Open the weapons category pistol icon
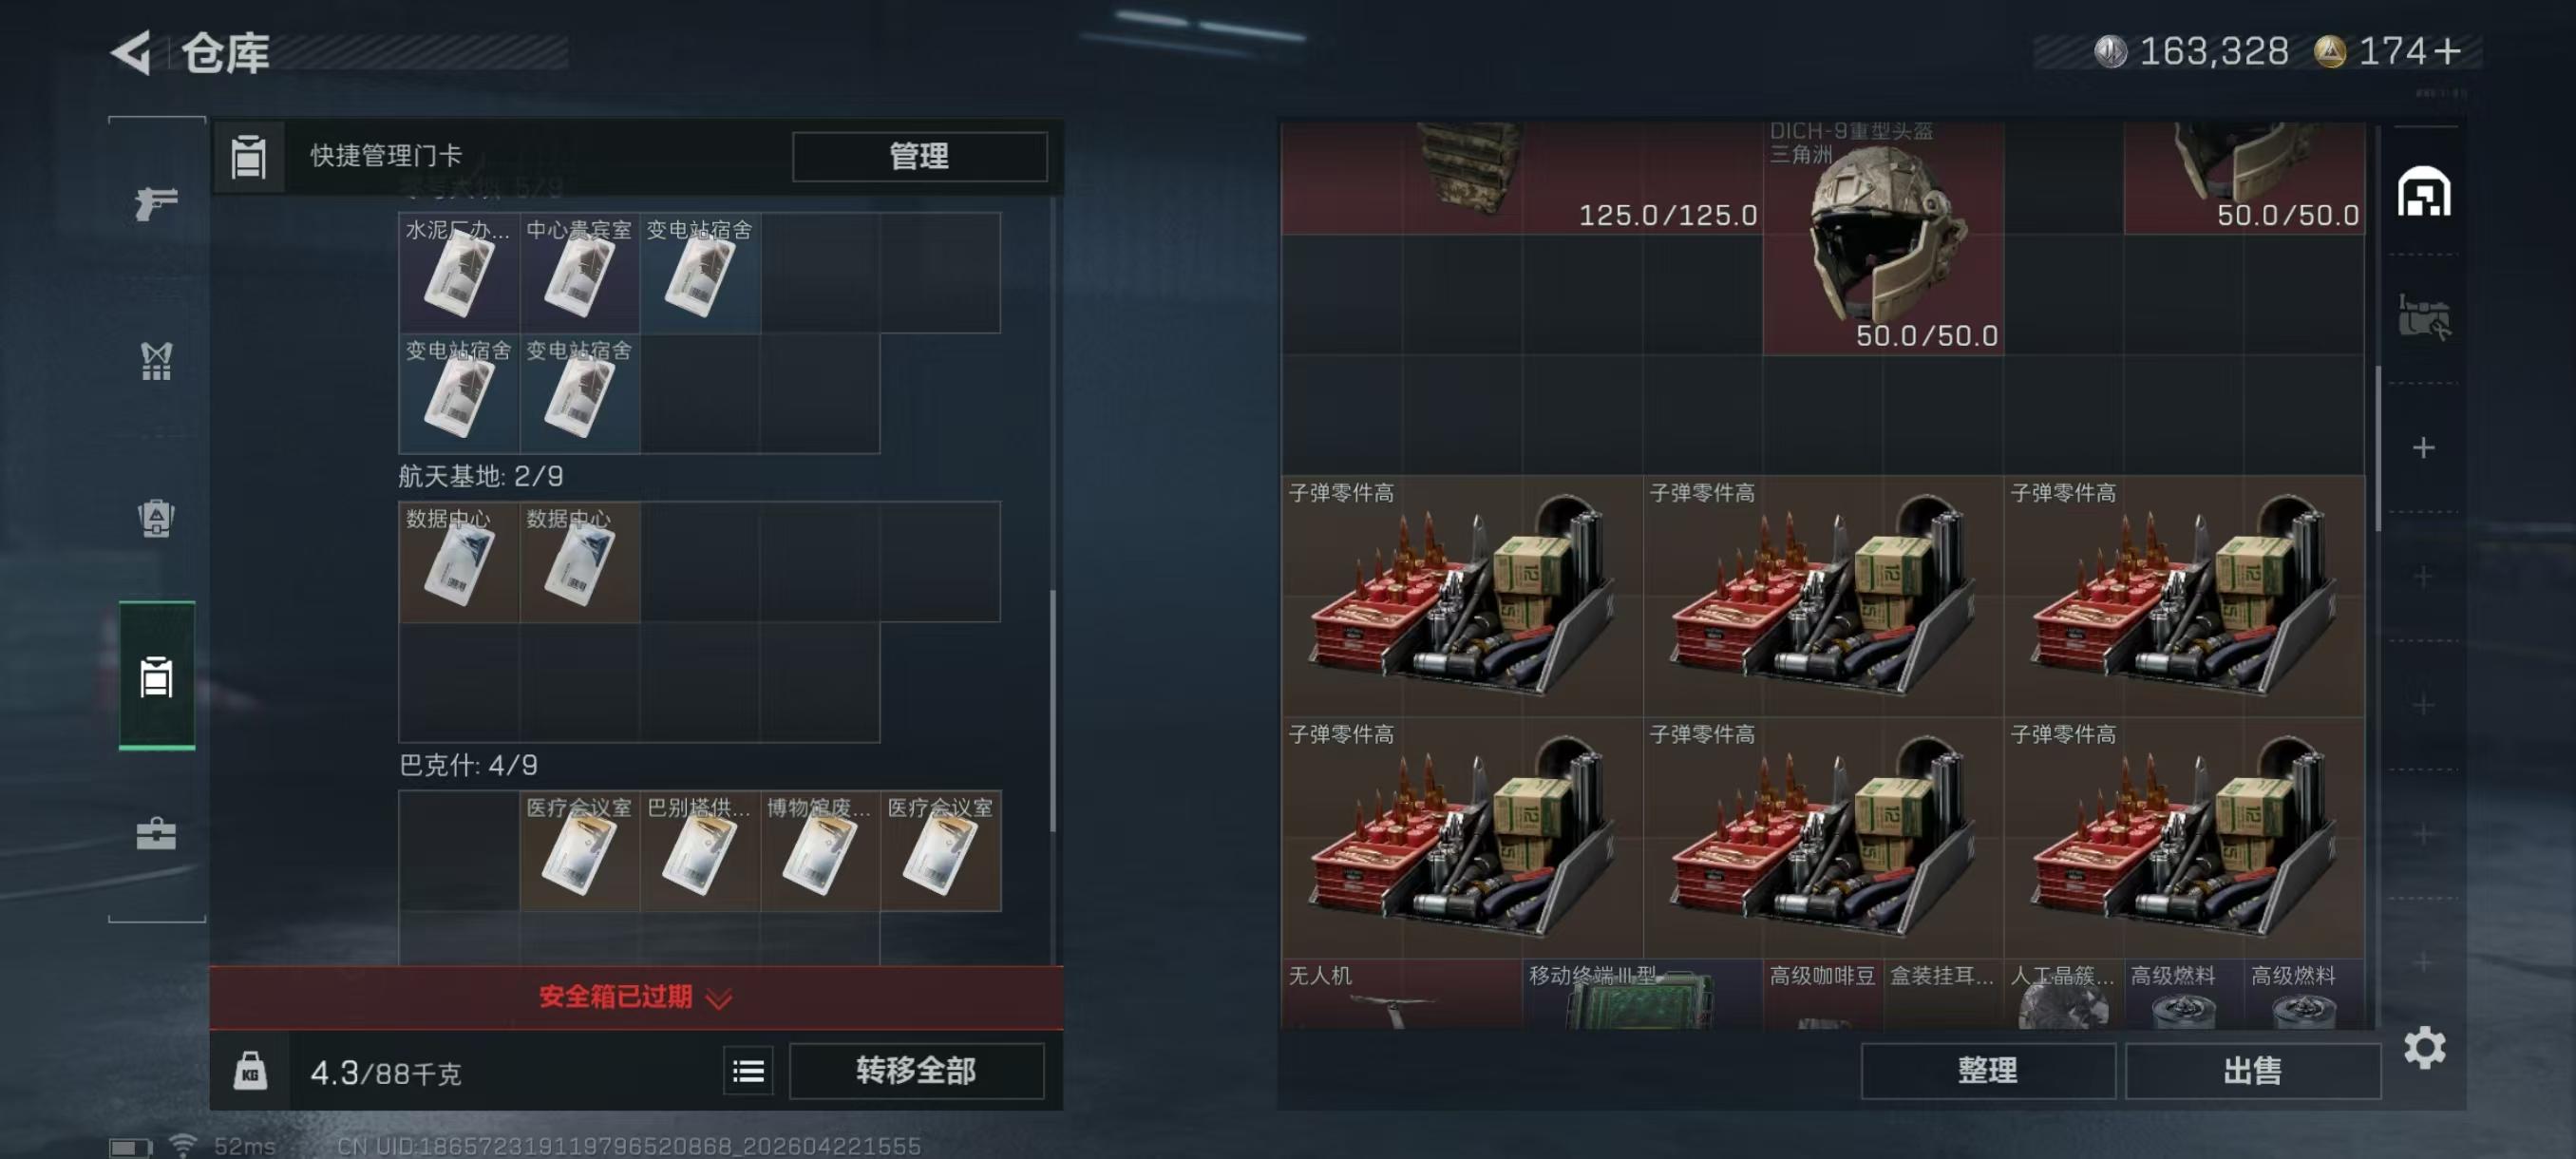This screenshot has width=2576, height=1159. point(156,203)
